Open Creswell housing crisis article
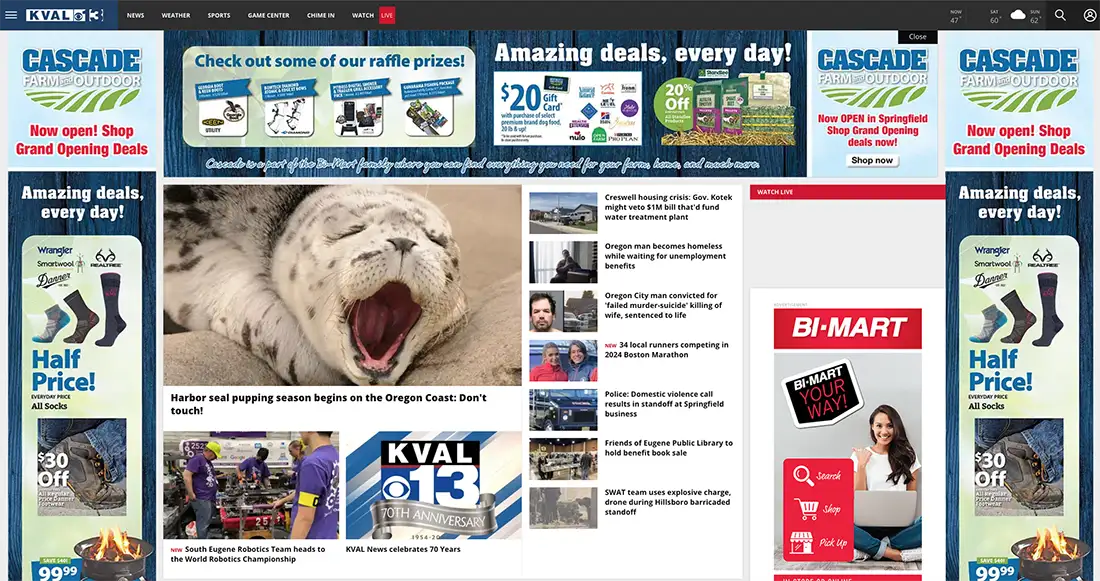The height and width of the screenshot is (581, 1100). (669, 207)
